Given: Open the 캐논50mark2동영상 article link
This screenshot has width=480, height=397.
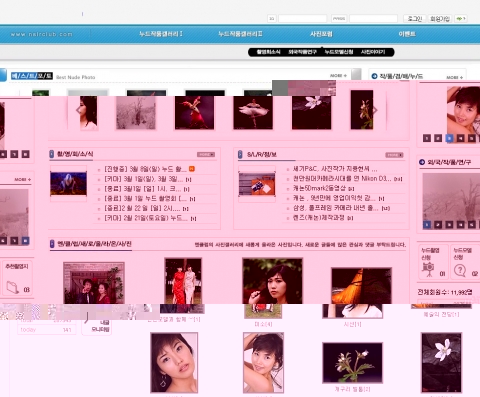Looking at the screenshot, I should [x=319, y=188].
